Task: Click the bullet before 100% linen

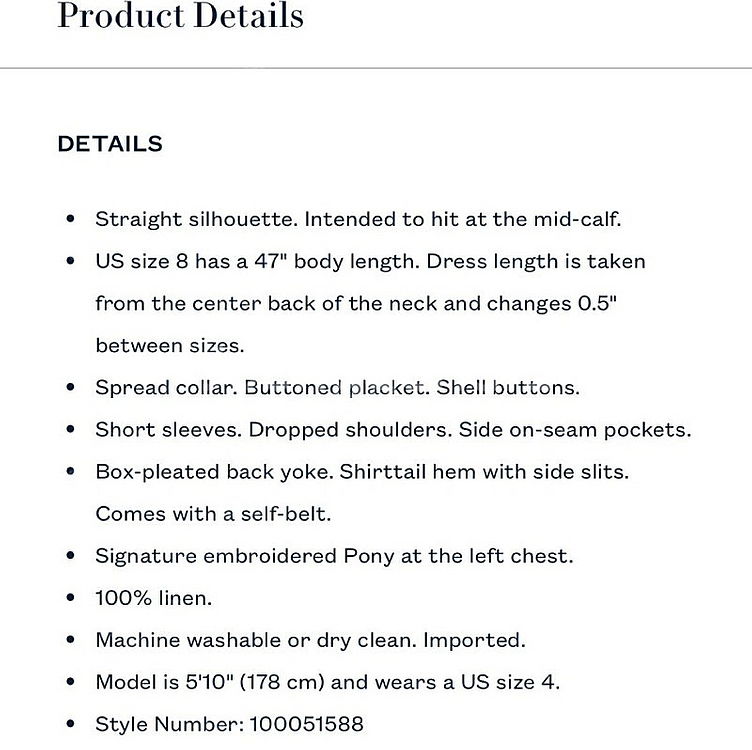Action: [x=70, y=598]
